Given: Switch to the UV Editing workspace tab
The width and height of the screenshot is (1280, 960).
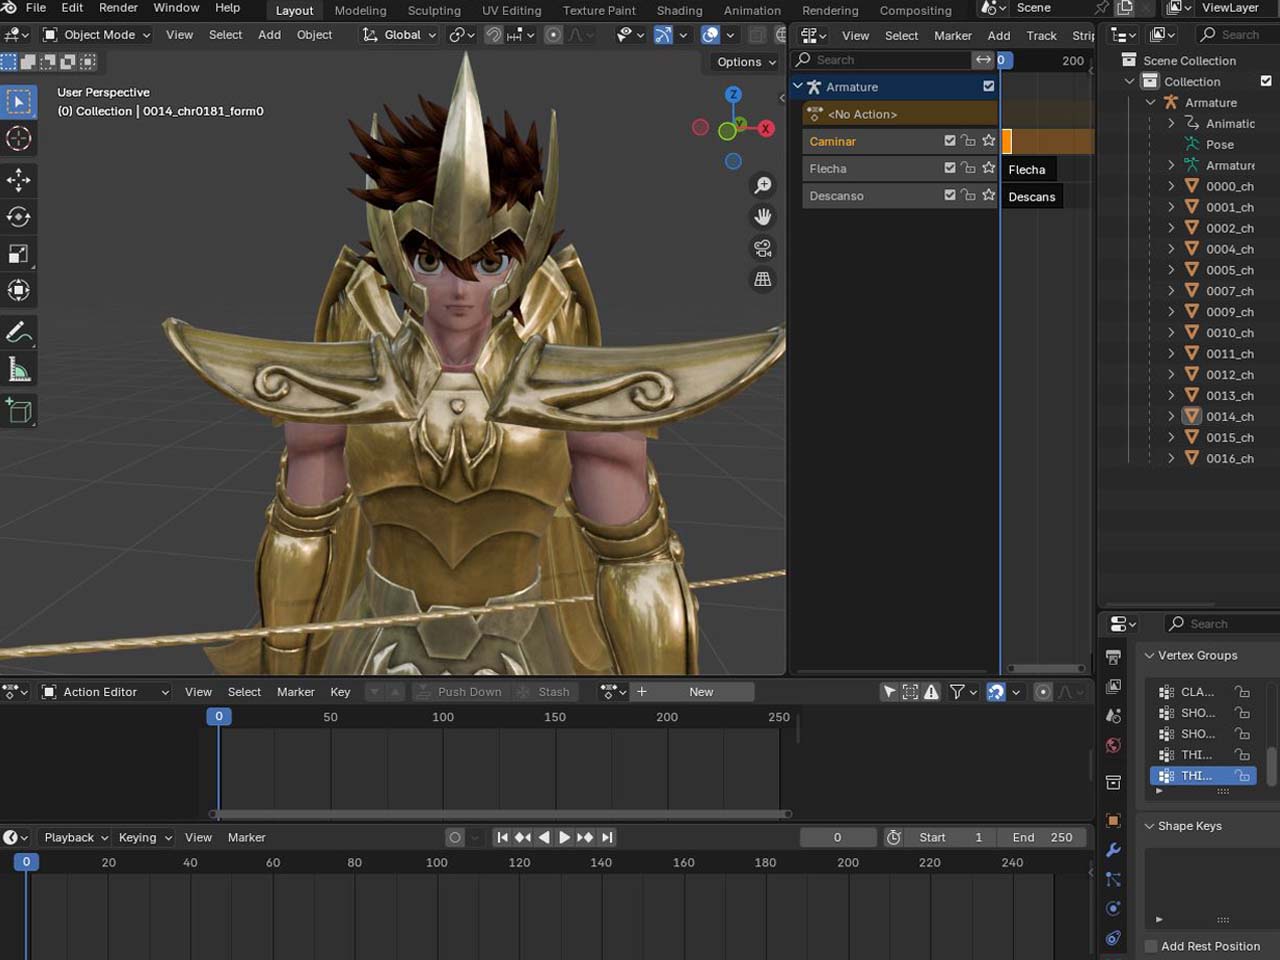Looking at the screenshot, I should coord(511,10).
